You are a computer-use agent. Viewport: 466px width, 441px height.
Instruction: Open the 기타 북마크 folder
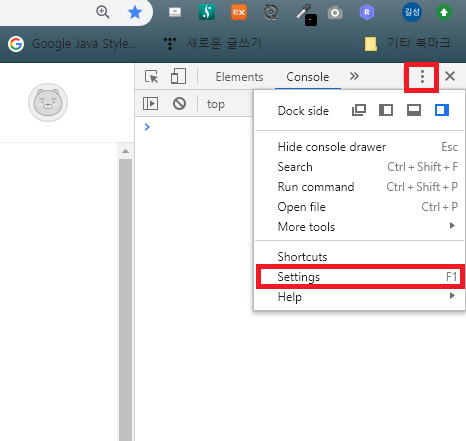(407, 44)
